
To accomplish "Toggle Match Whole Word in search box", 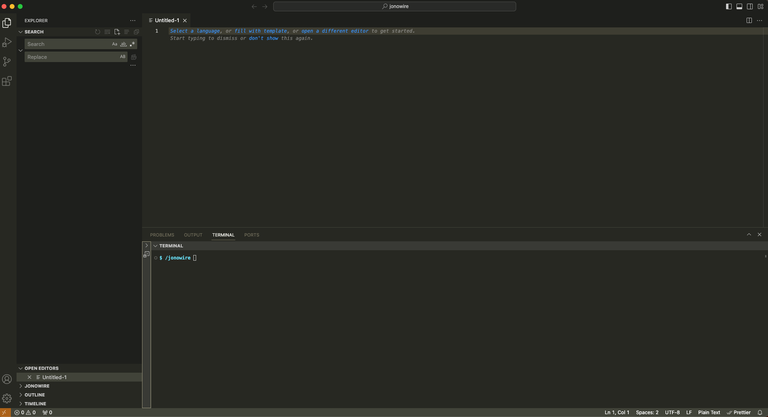I will pos(123,44).
